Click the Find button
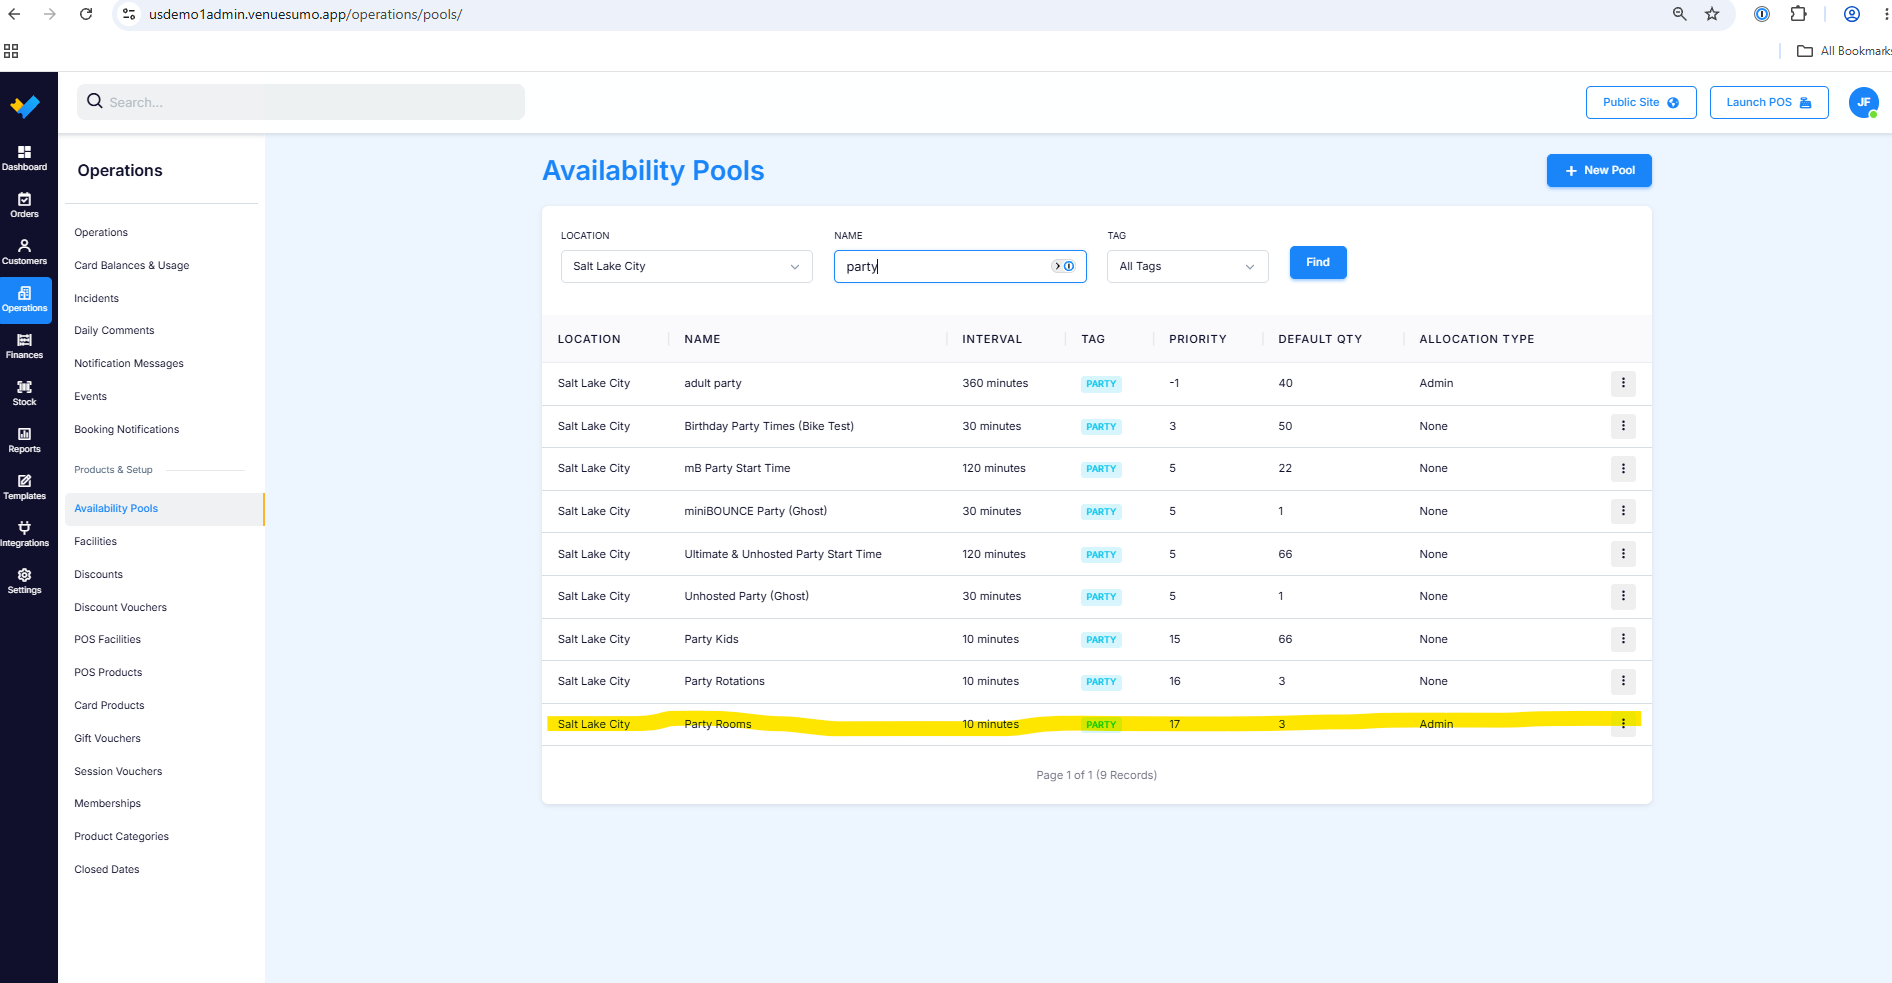1892x983 pixels. 1317,262
